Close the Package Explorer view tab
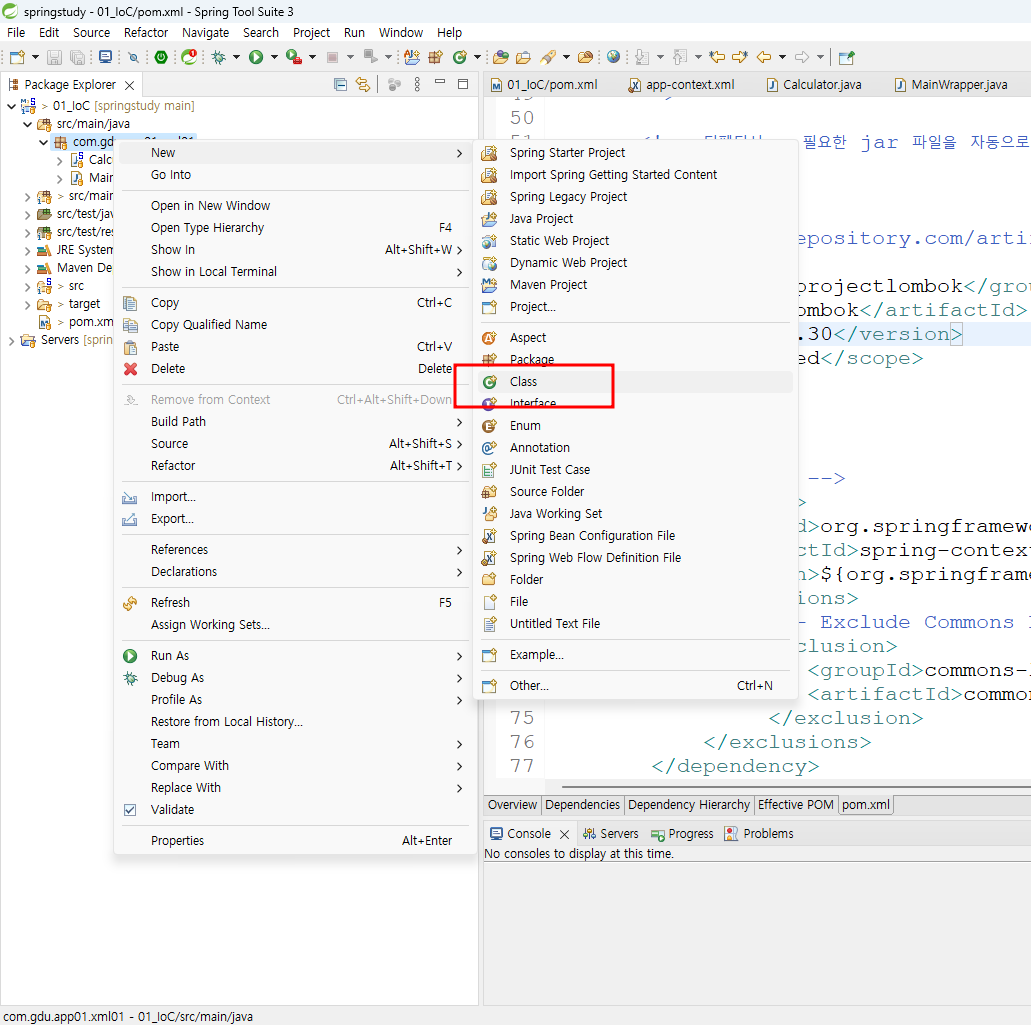This screenshot has width=1031, height=1025. coord(130,85)
